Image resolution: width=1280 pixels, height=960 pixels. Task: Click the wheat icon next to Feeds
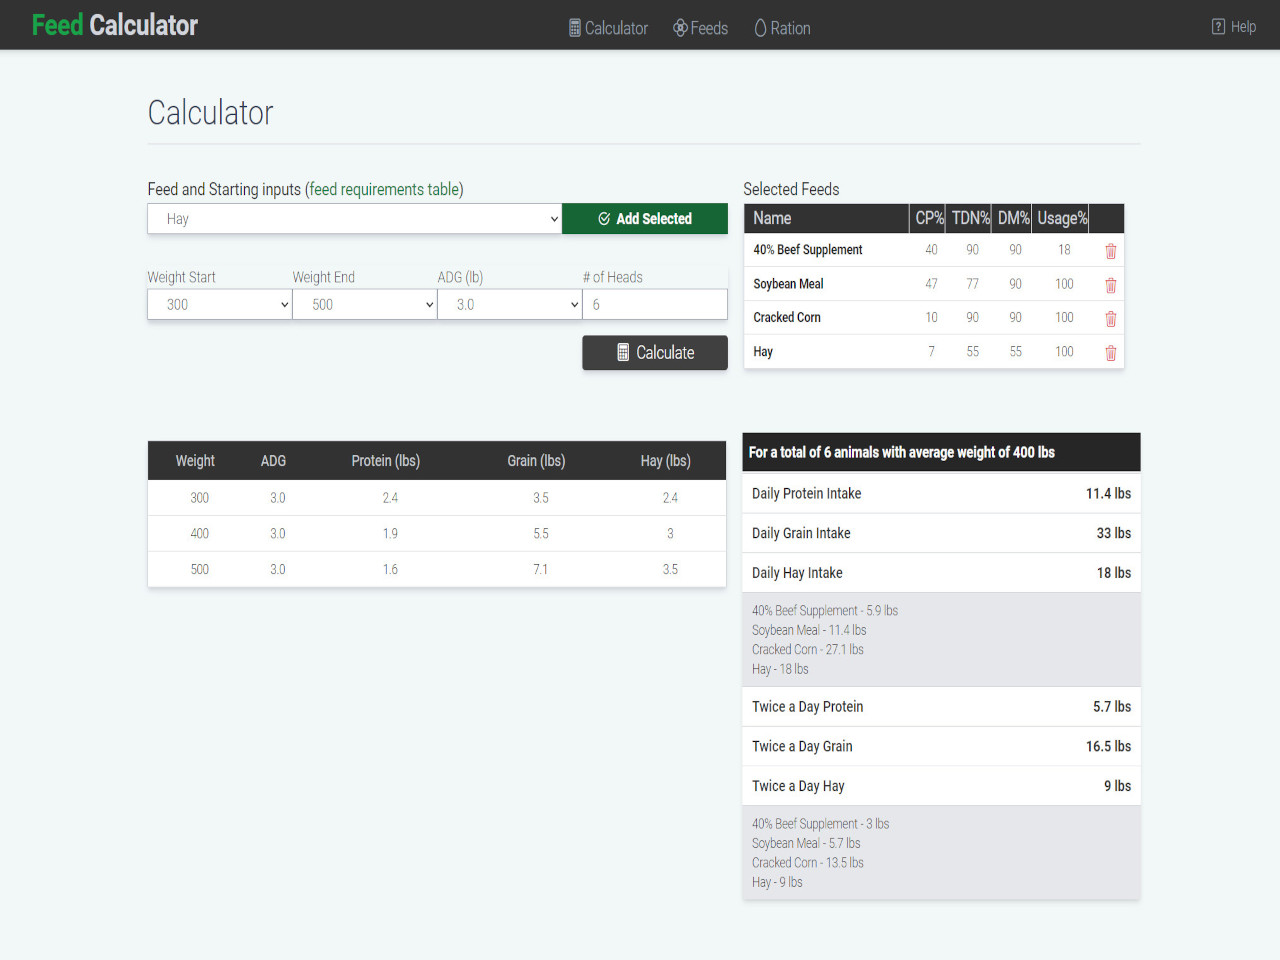pyautogui.click(x=679, y=28)
